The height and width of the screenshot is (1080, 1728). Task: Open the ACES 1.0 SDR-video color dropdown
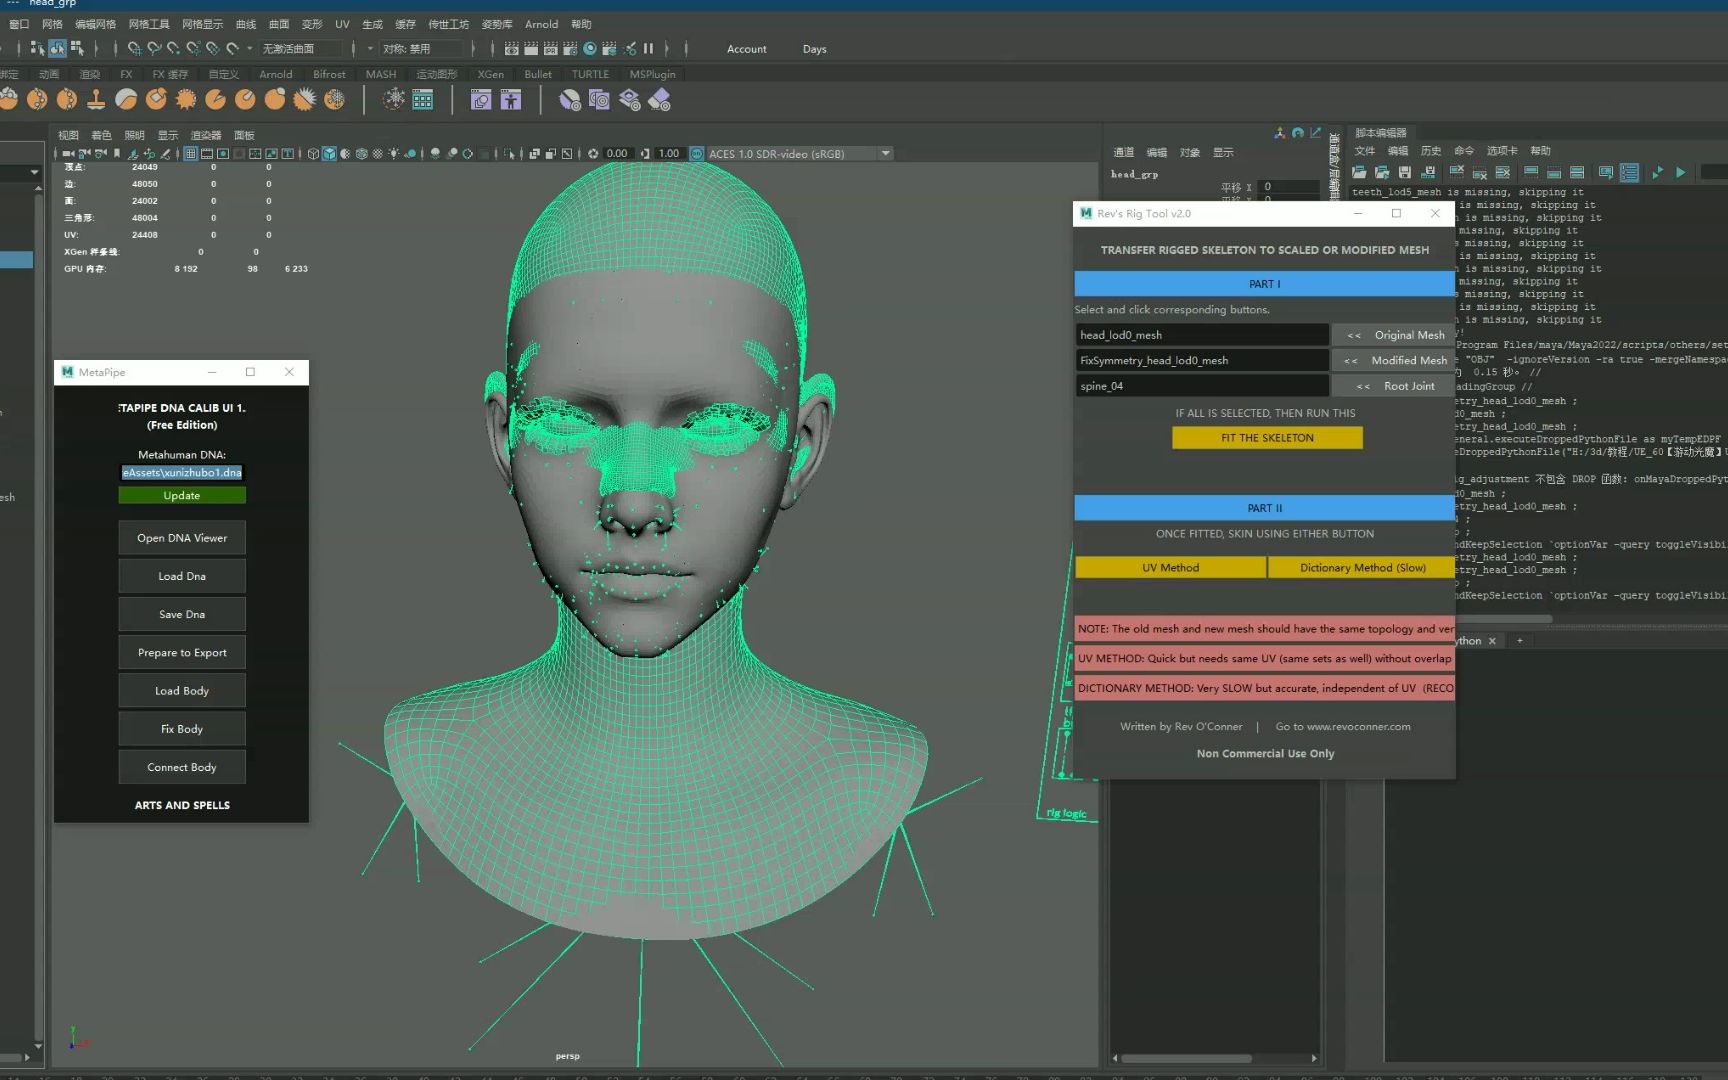coord(885,154)
